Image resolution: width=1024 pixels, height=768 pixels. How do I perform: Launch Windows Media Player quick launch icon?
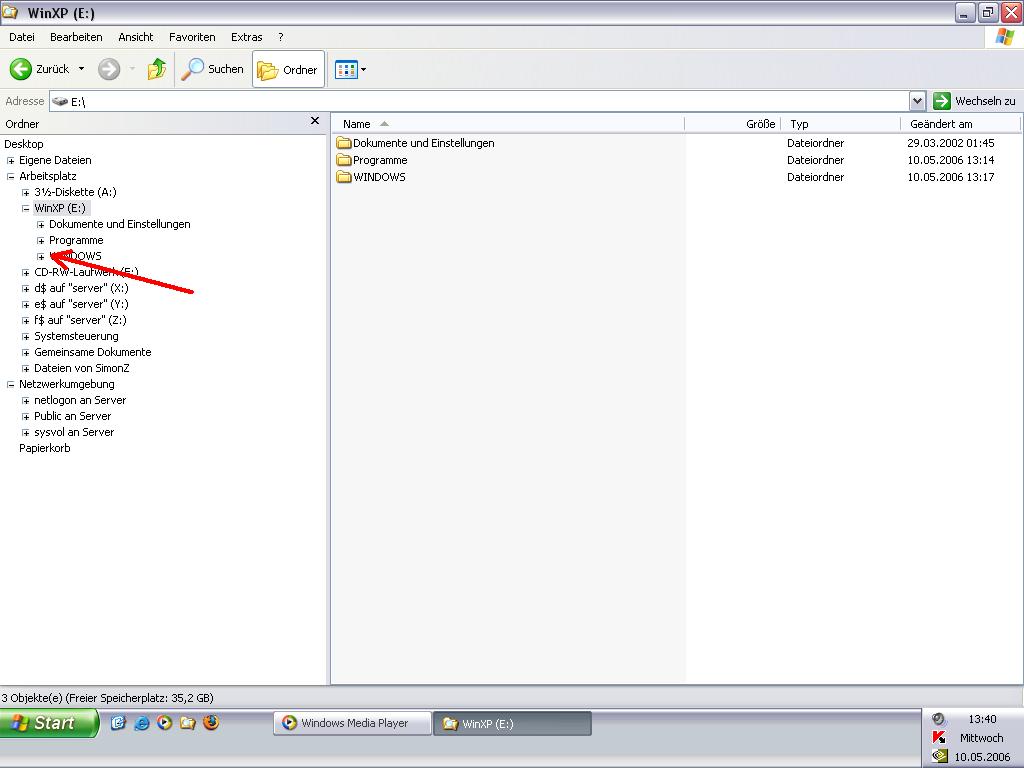(x=165, y=723)
